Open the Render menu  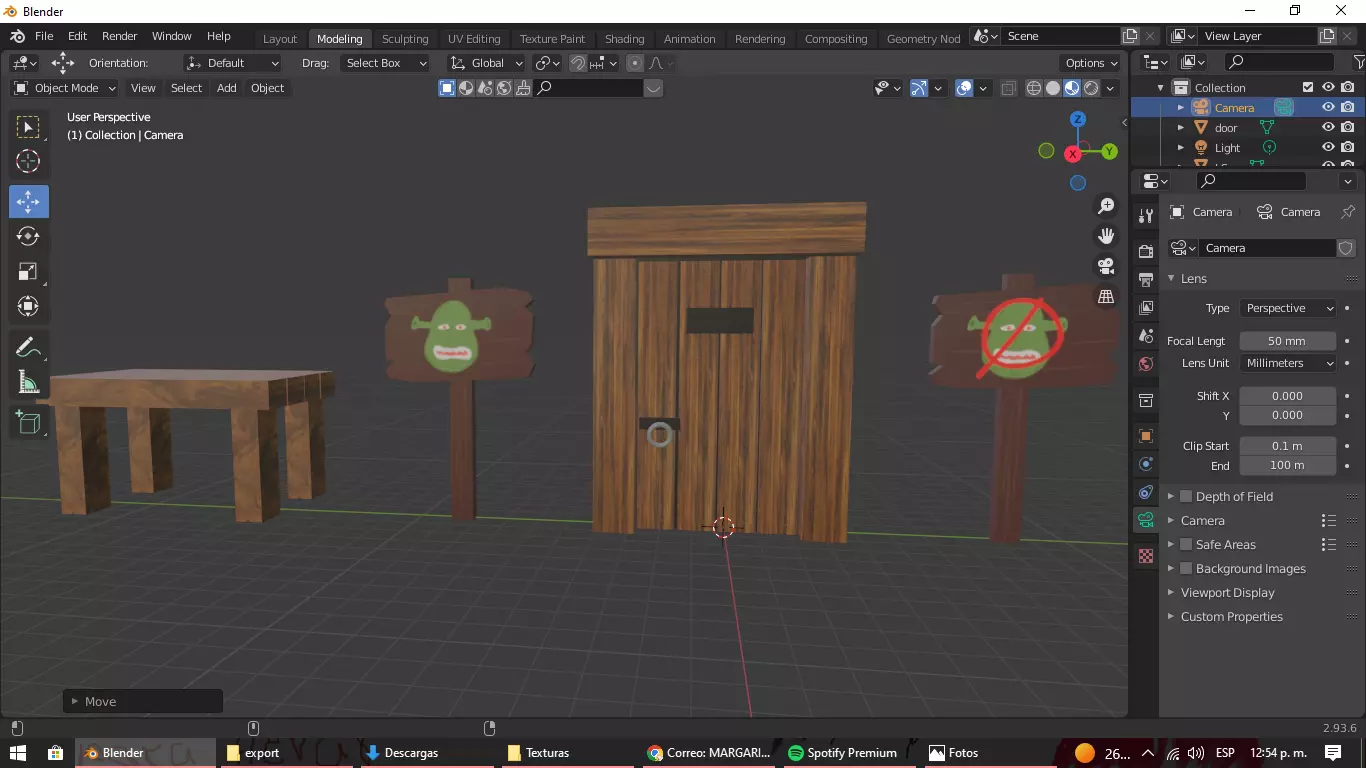tap(120, 36)
